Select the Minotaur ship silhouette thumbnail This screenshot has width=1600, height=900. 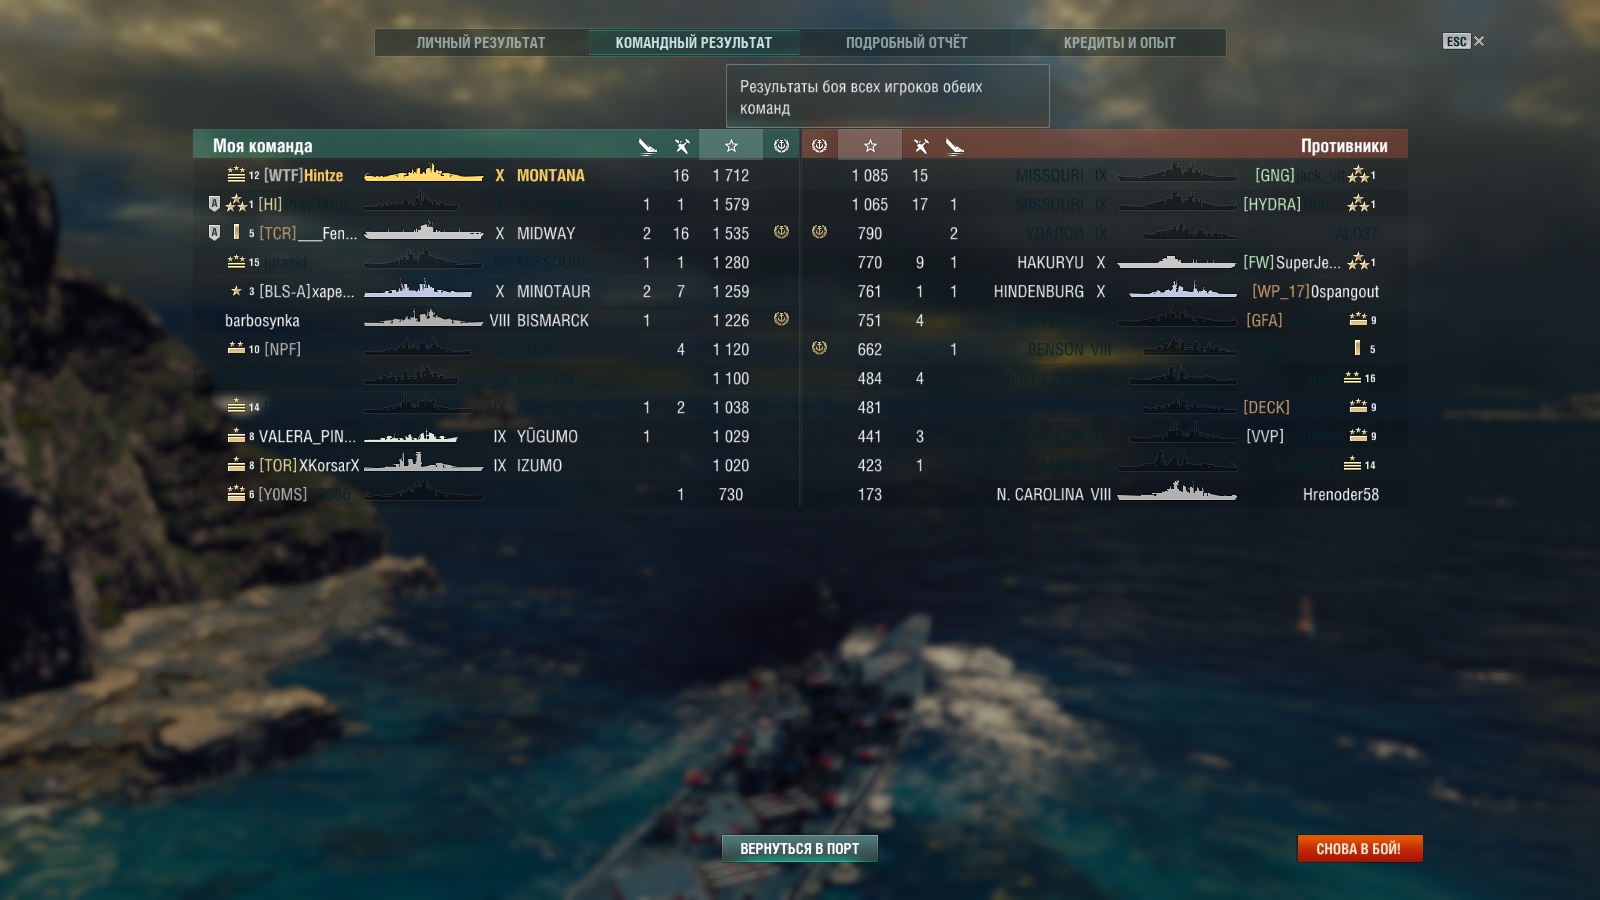(418, 291)
